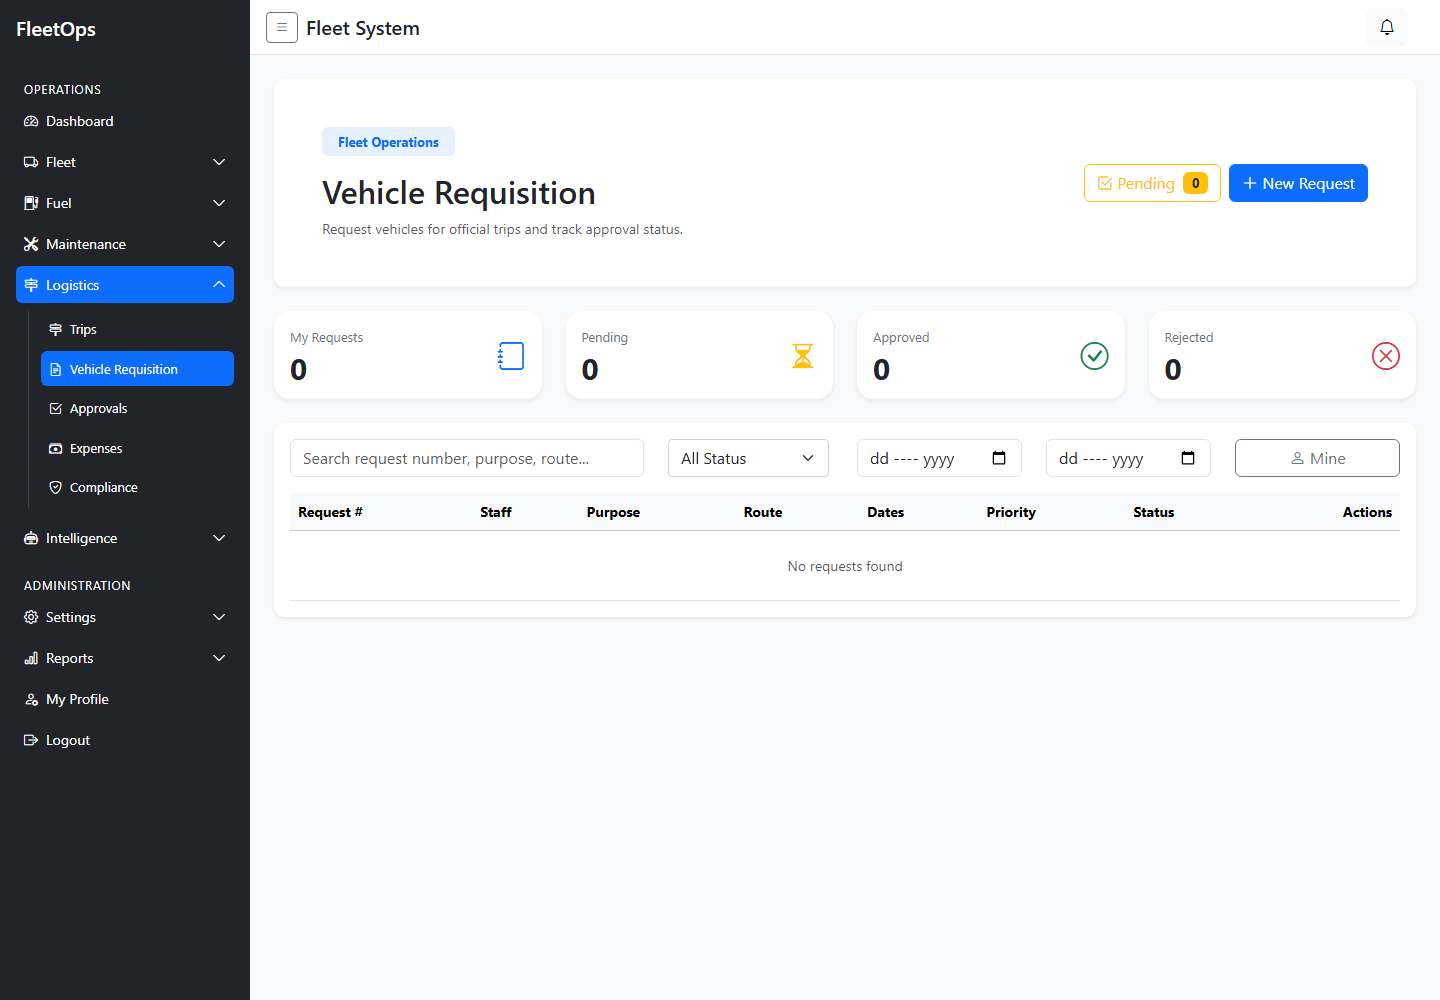
Task: Click the Maintenance tools icon
Action: pyautogui.click(x=31, y=244)
